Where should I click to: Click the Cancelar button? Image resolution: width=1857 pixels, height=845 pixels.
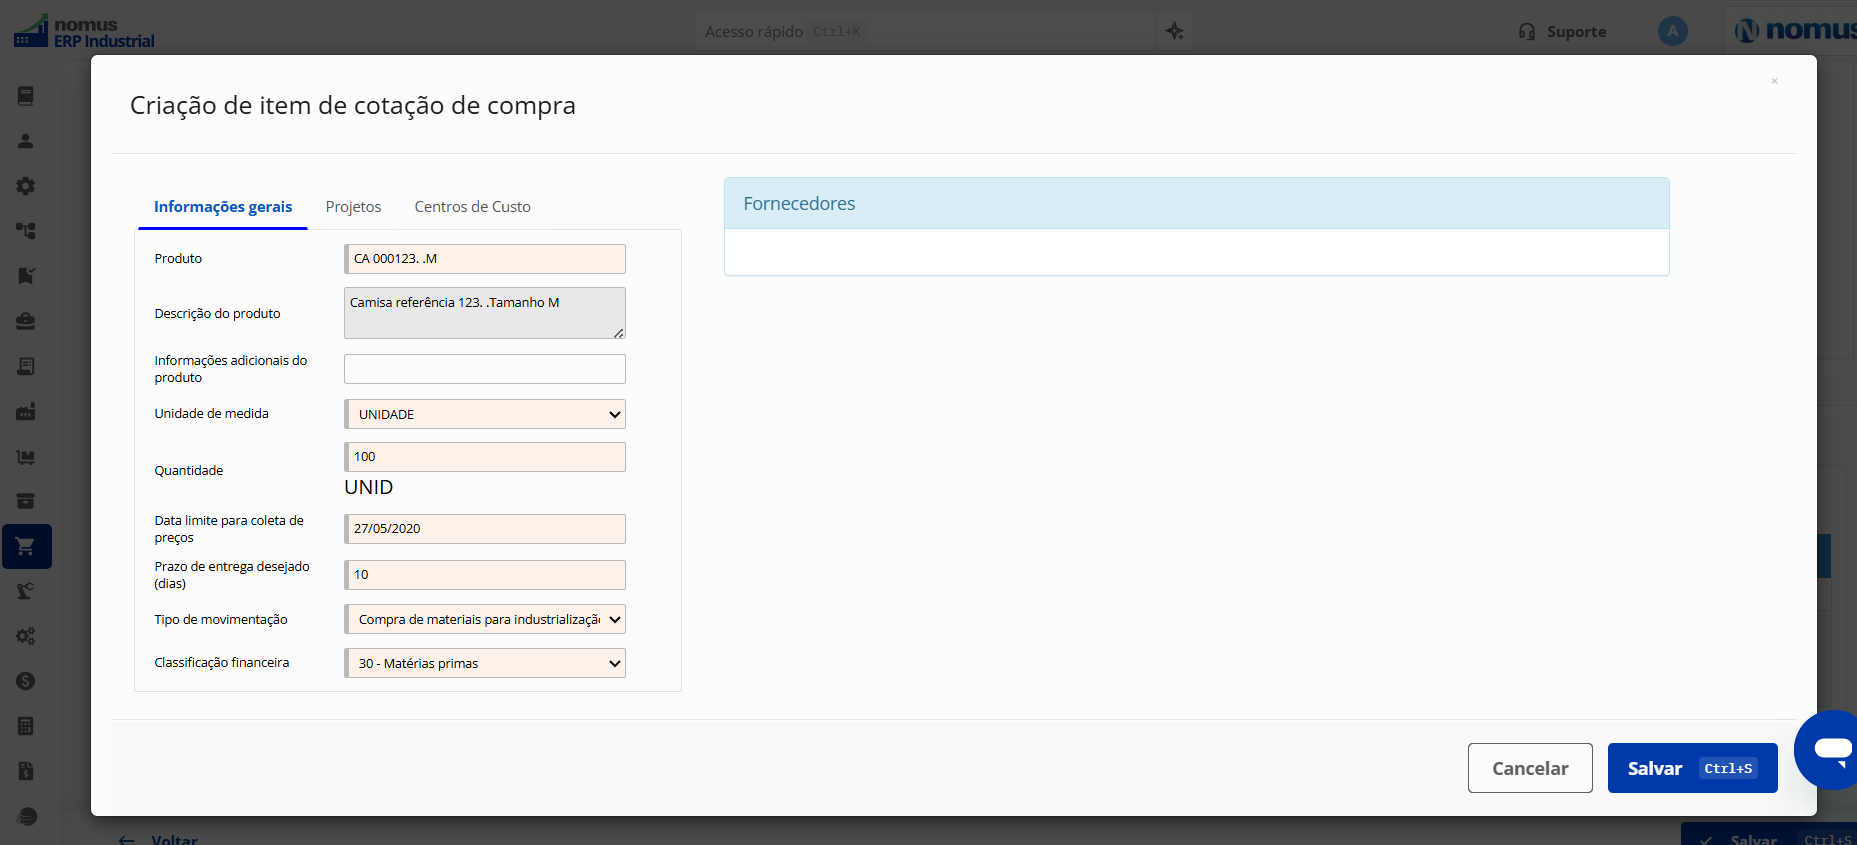[x=1530, y=768]
